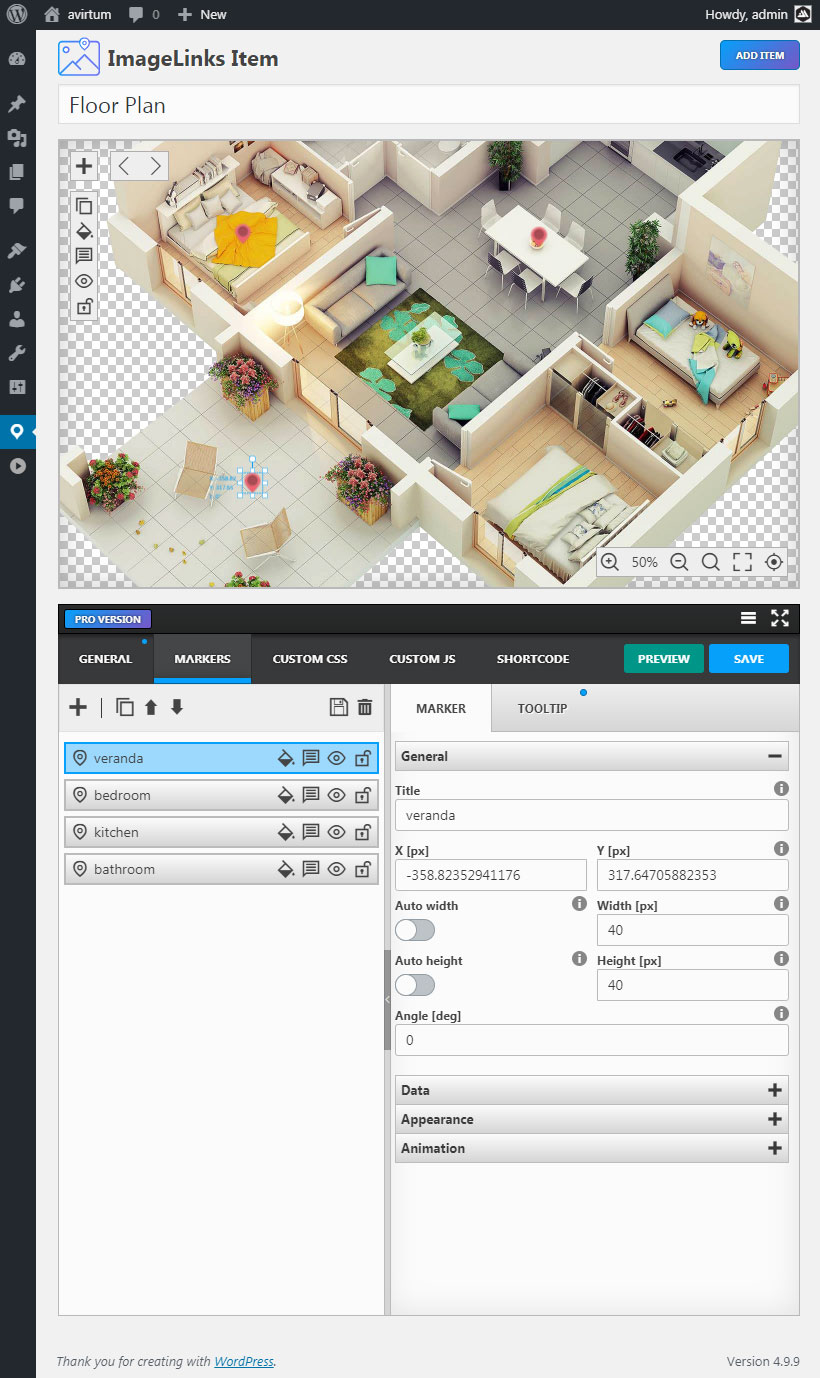Toggle visibility of the kitchen marker
The width and height of the screenshot is (820, 1378).
pos(337,832)
